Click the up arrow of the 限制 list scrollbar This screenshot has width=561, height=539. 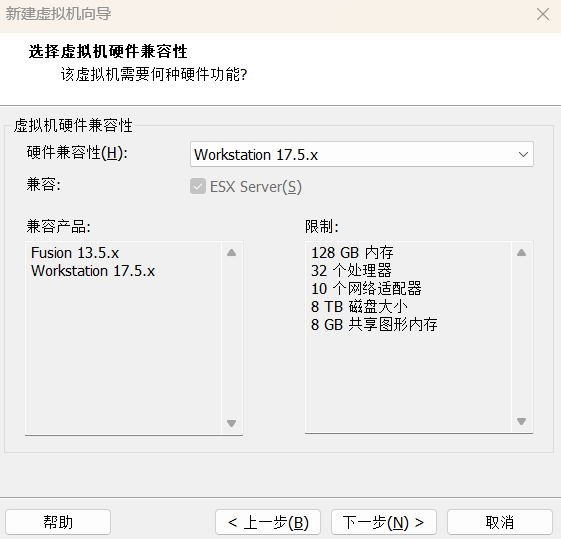(521, 253)
